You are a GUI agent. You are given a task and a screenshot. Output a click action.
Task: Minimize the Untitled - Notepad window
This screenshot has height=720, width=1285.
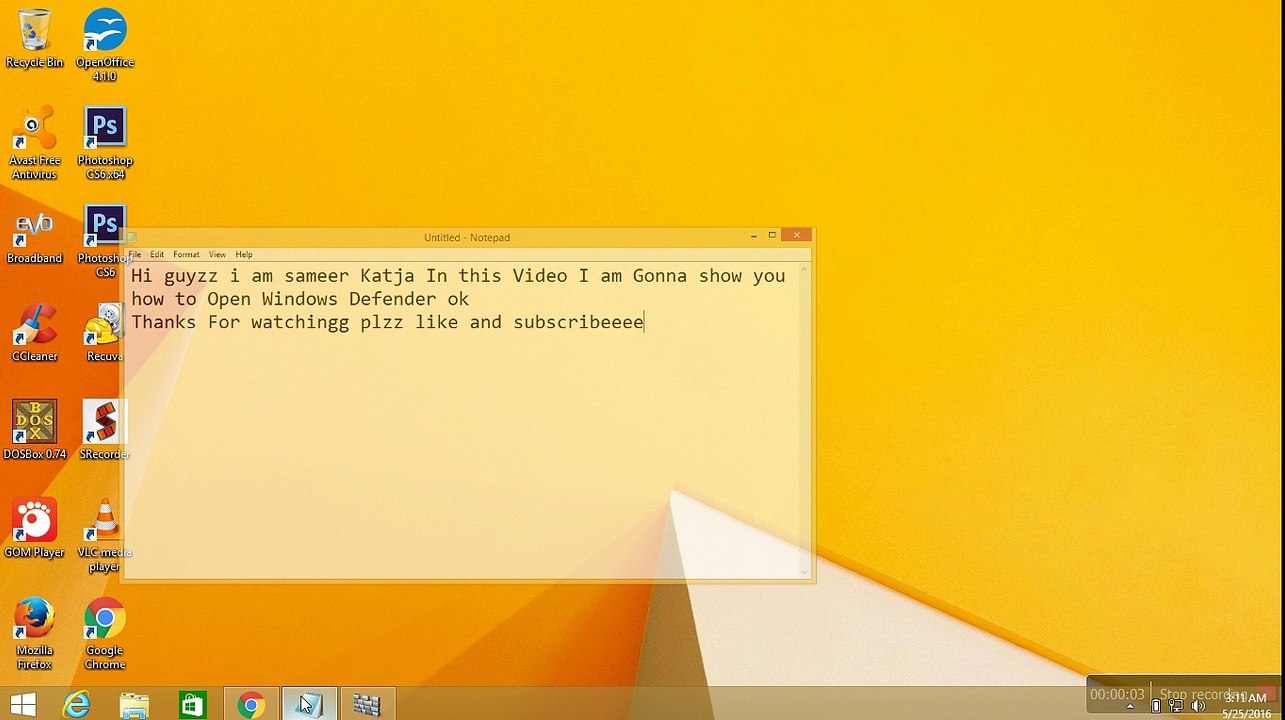click(753, 236)
